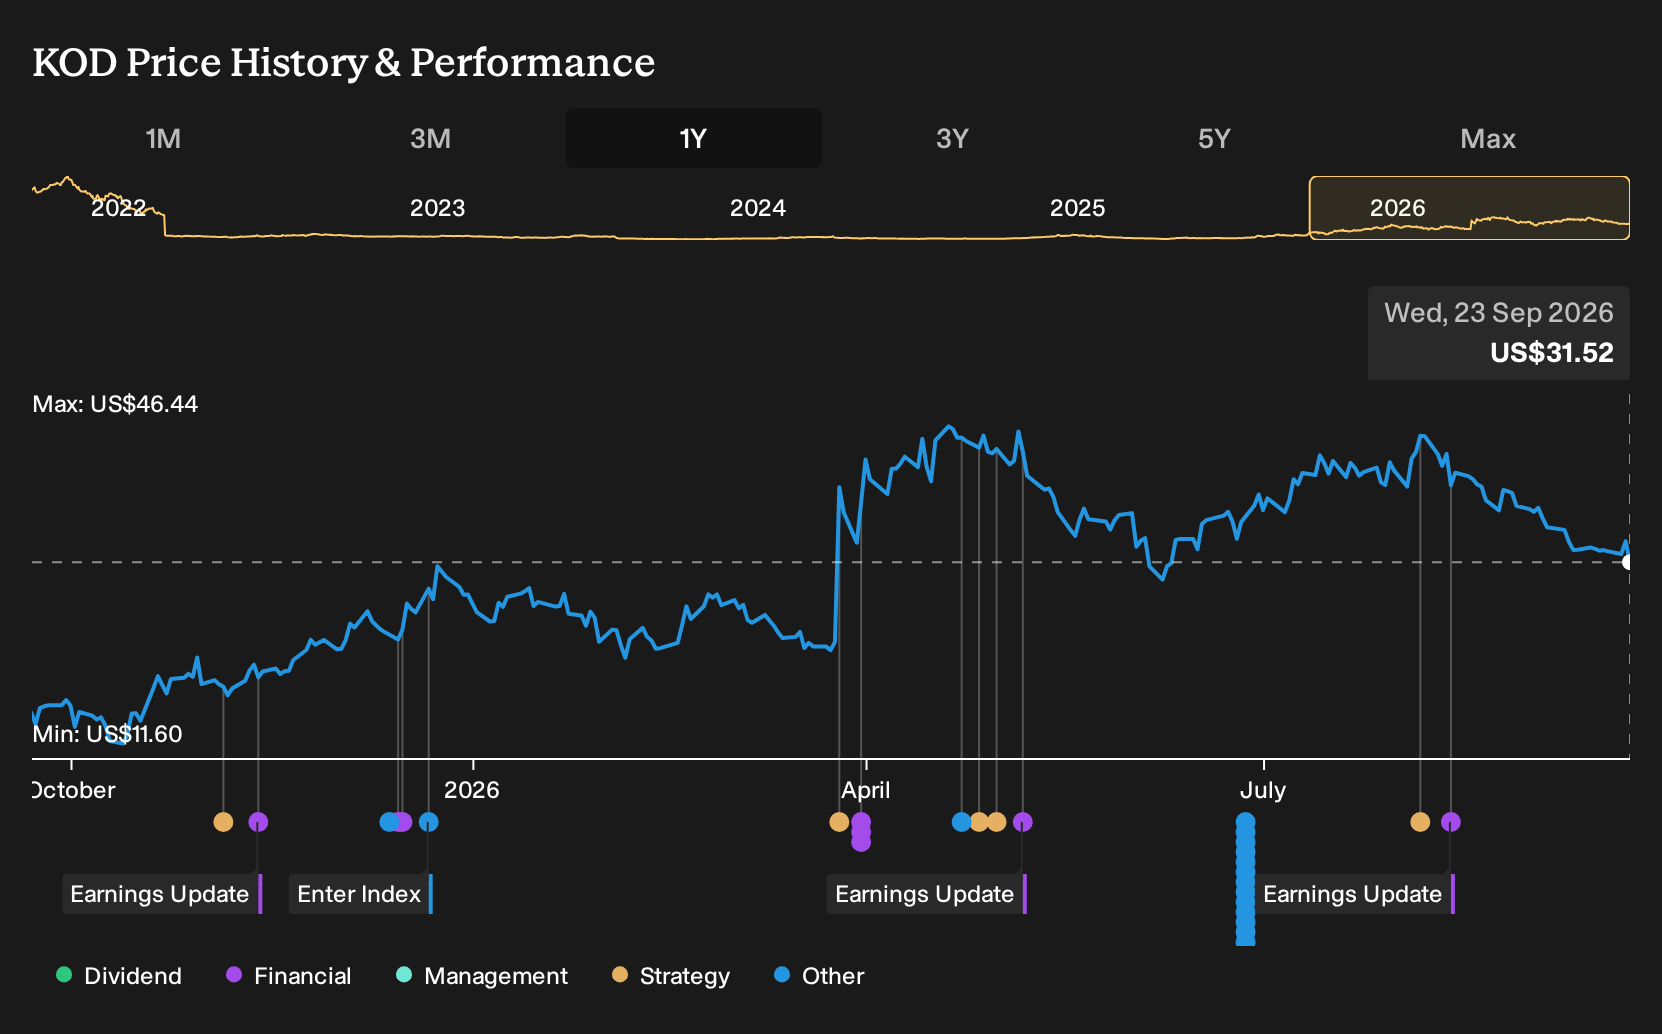The width and height of the screenshot is (1662, 1034).
Task: Click blue dot overlapping purple dot before 2026
Action: pyautogui.click(x=390, y=822)
